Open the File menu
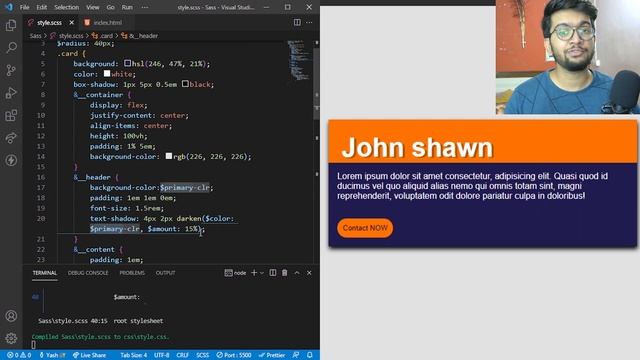This screenshot has height=360, width=640. click(24, 7)
